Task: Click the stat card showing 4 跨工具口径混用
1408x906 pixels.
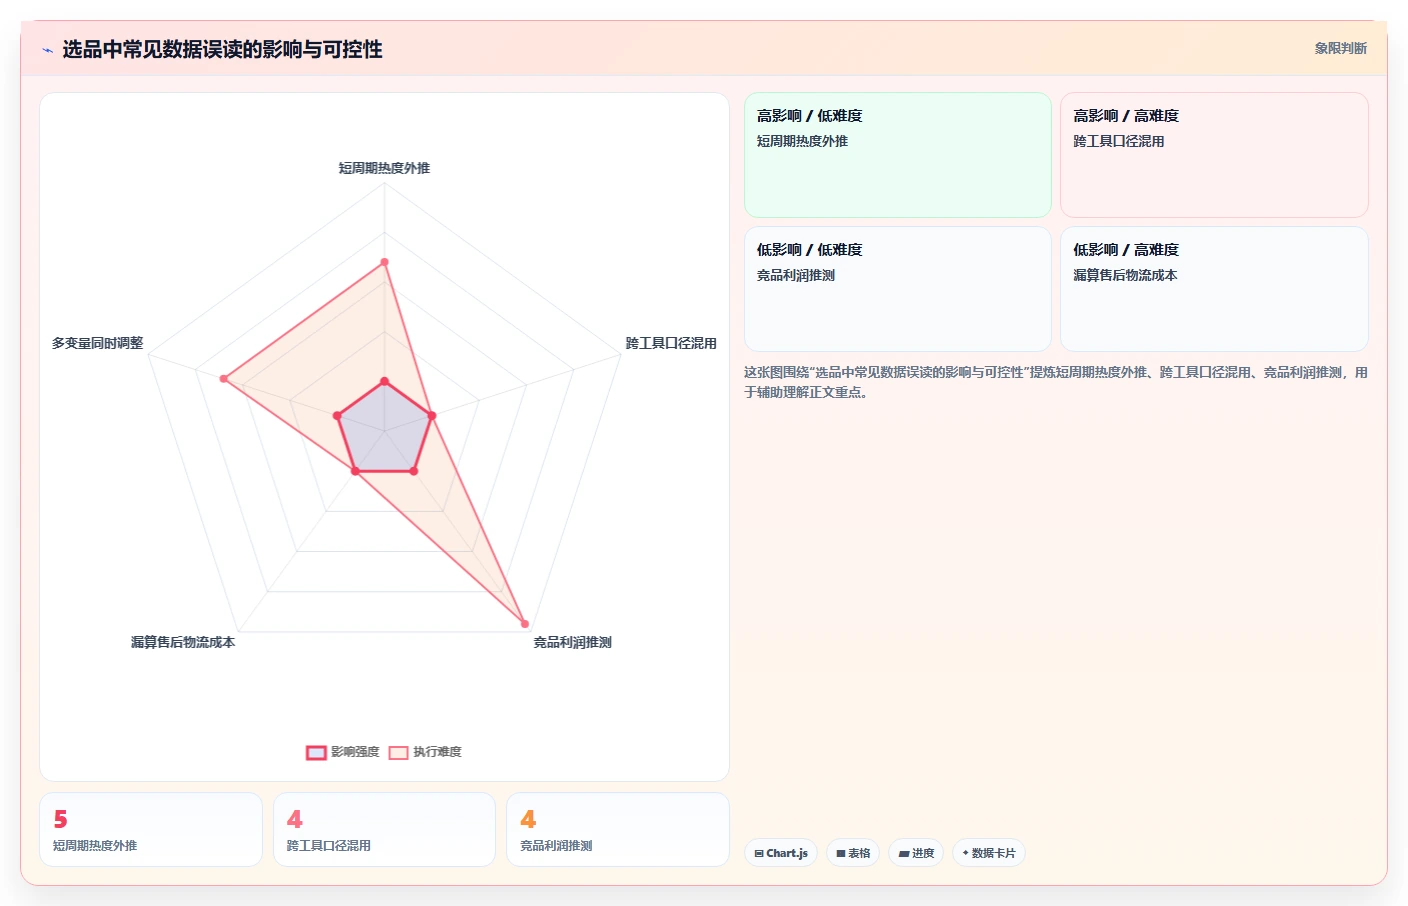Action: pyautogui.click(x=384, y=830)
